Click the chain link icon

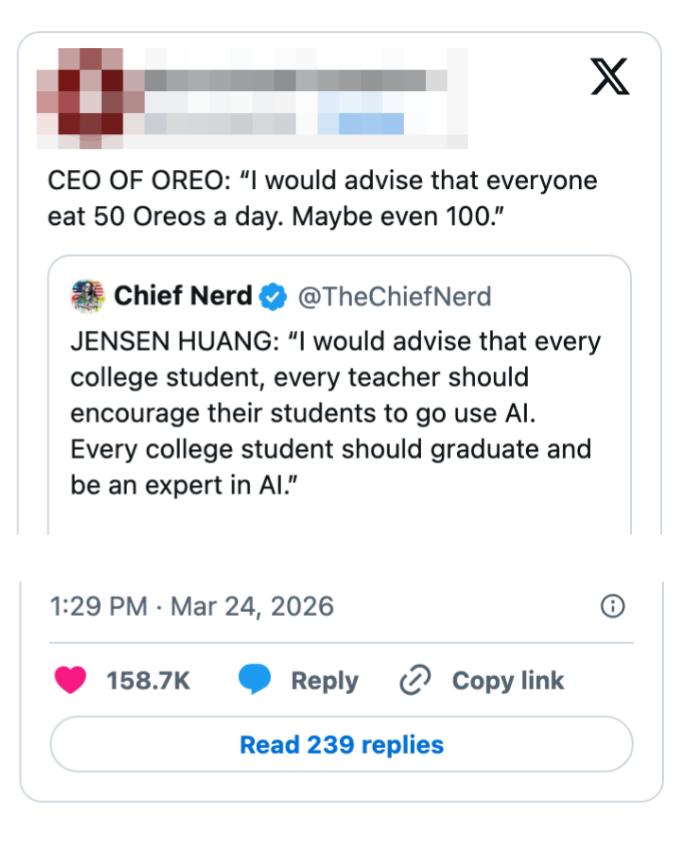pos(414,681)
